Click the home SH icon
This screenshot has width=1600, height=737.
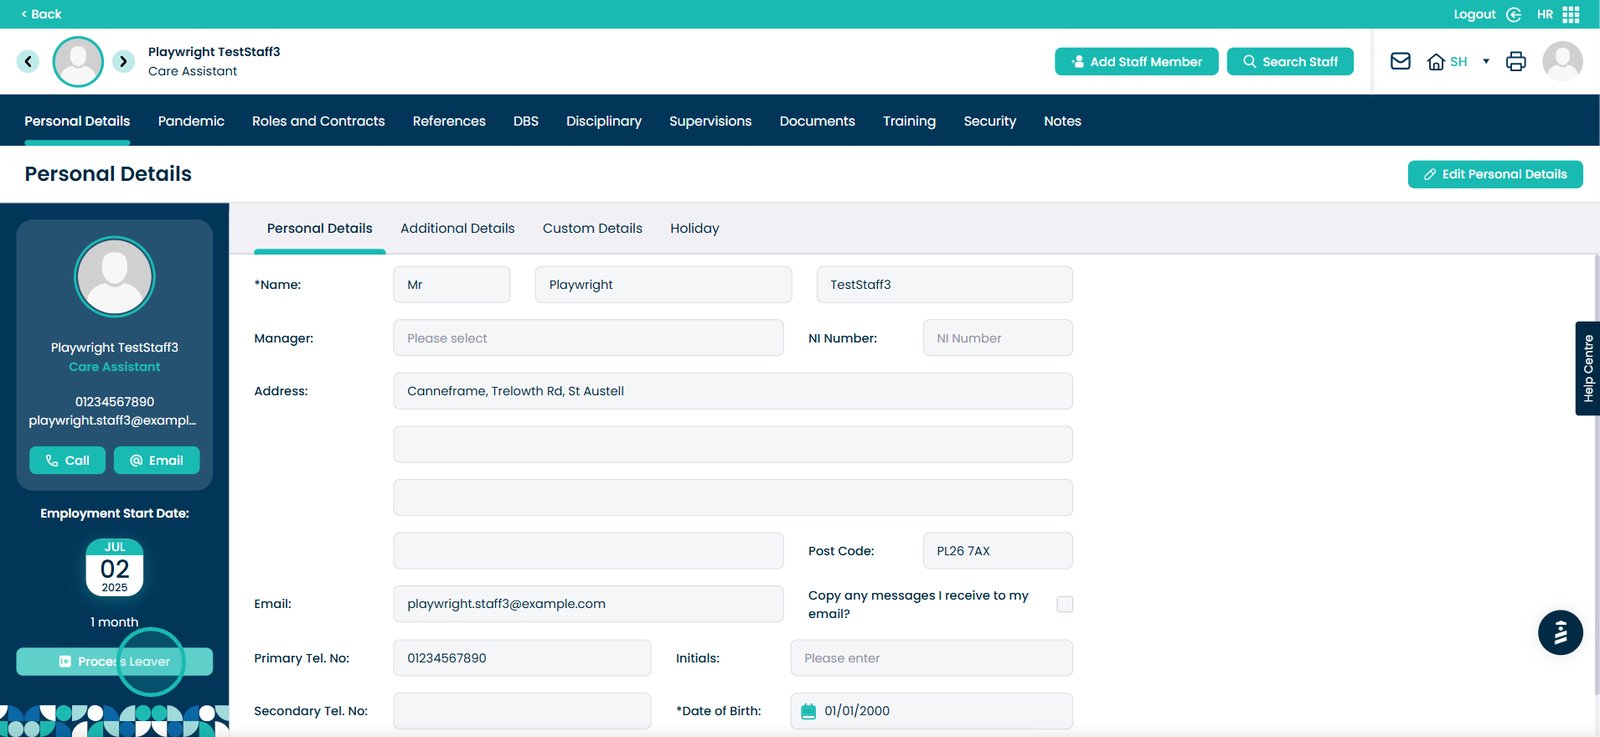pyautogui.click(x=1437, y=62)
